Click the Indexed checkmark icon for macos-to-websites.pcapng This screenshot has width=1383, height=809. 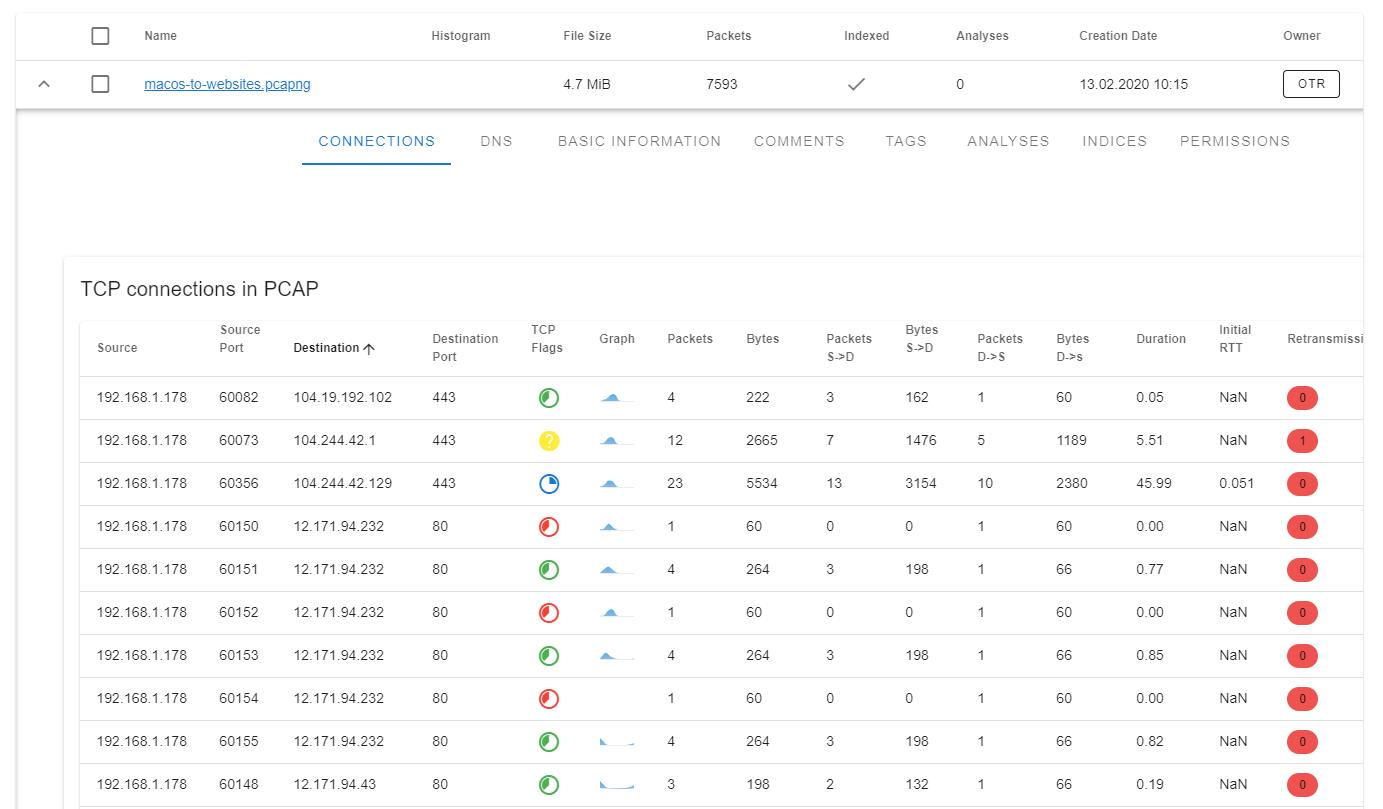[856, 85]
